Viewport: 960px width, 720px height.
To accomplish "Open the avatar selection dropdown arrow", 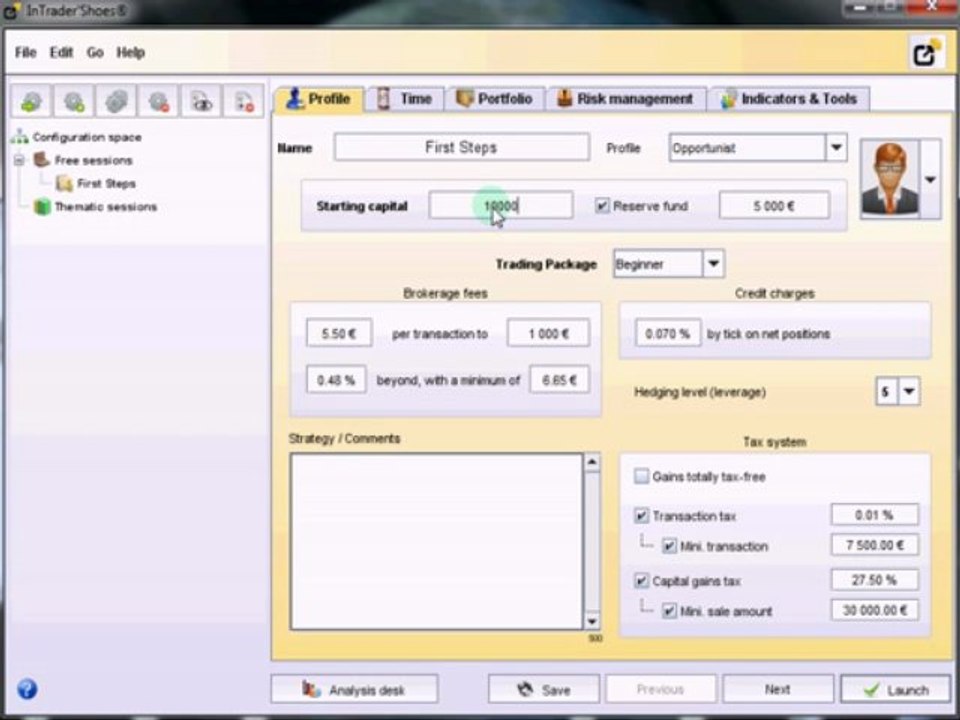I will pos(930,179).
